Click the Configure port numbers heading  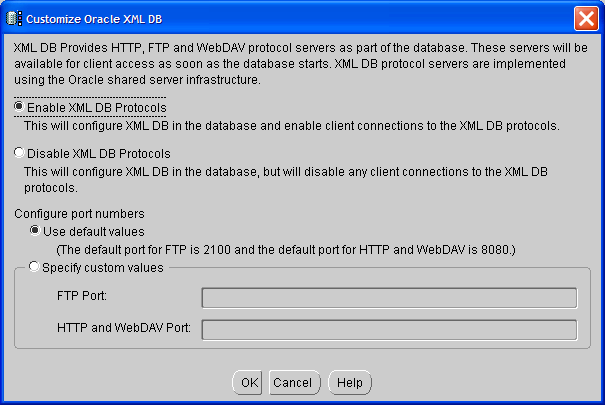point(80,214)
